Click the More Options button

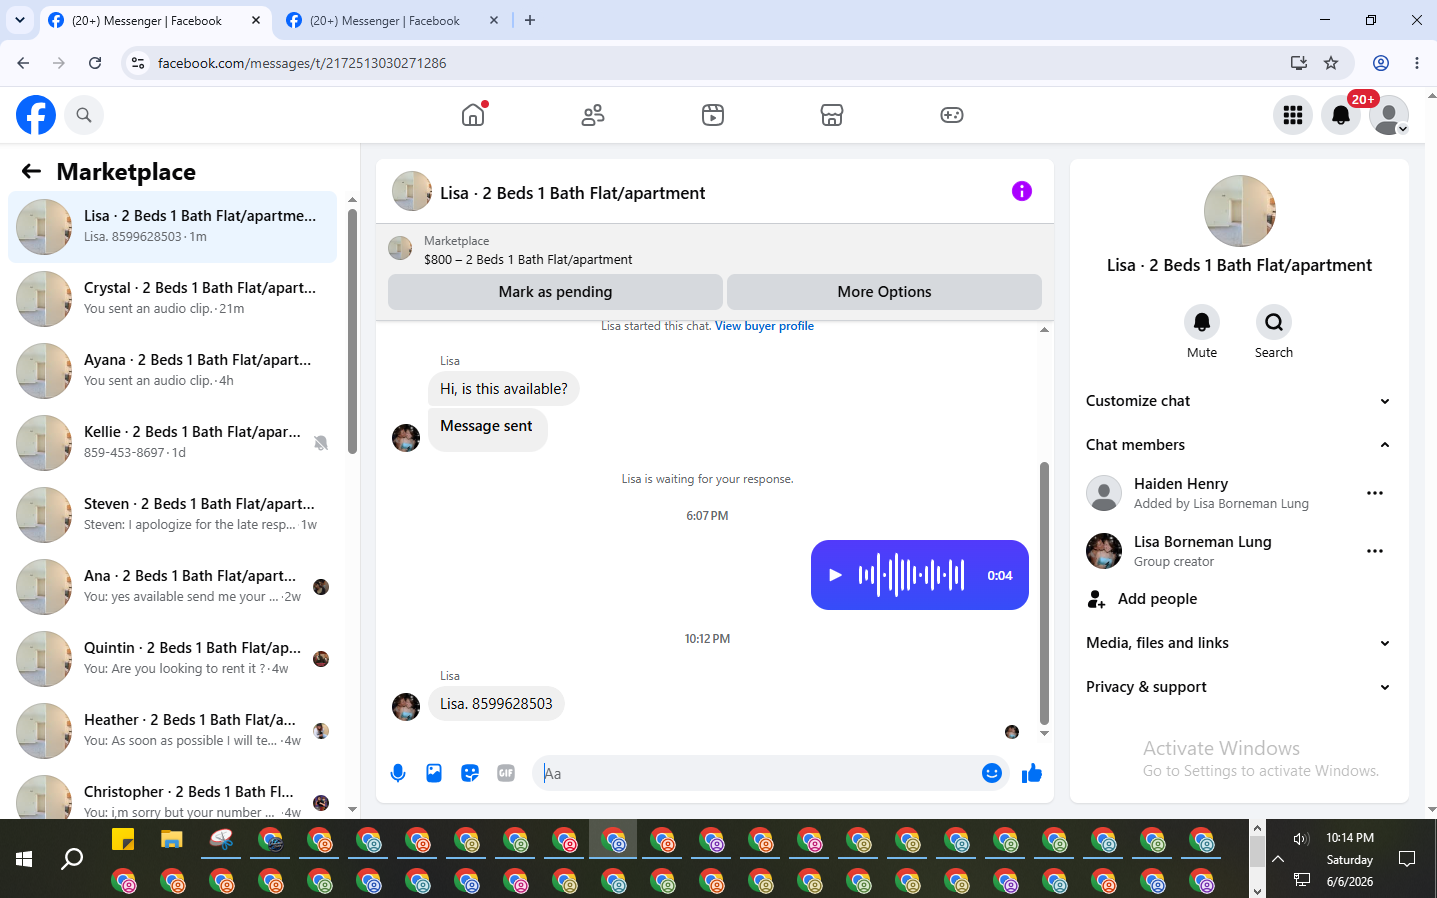pyautogui.click(x=884, y=292)
